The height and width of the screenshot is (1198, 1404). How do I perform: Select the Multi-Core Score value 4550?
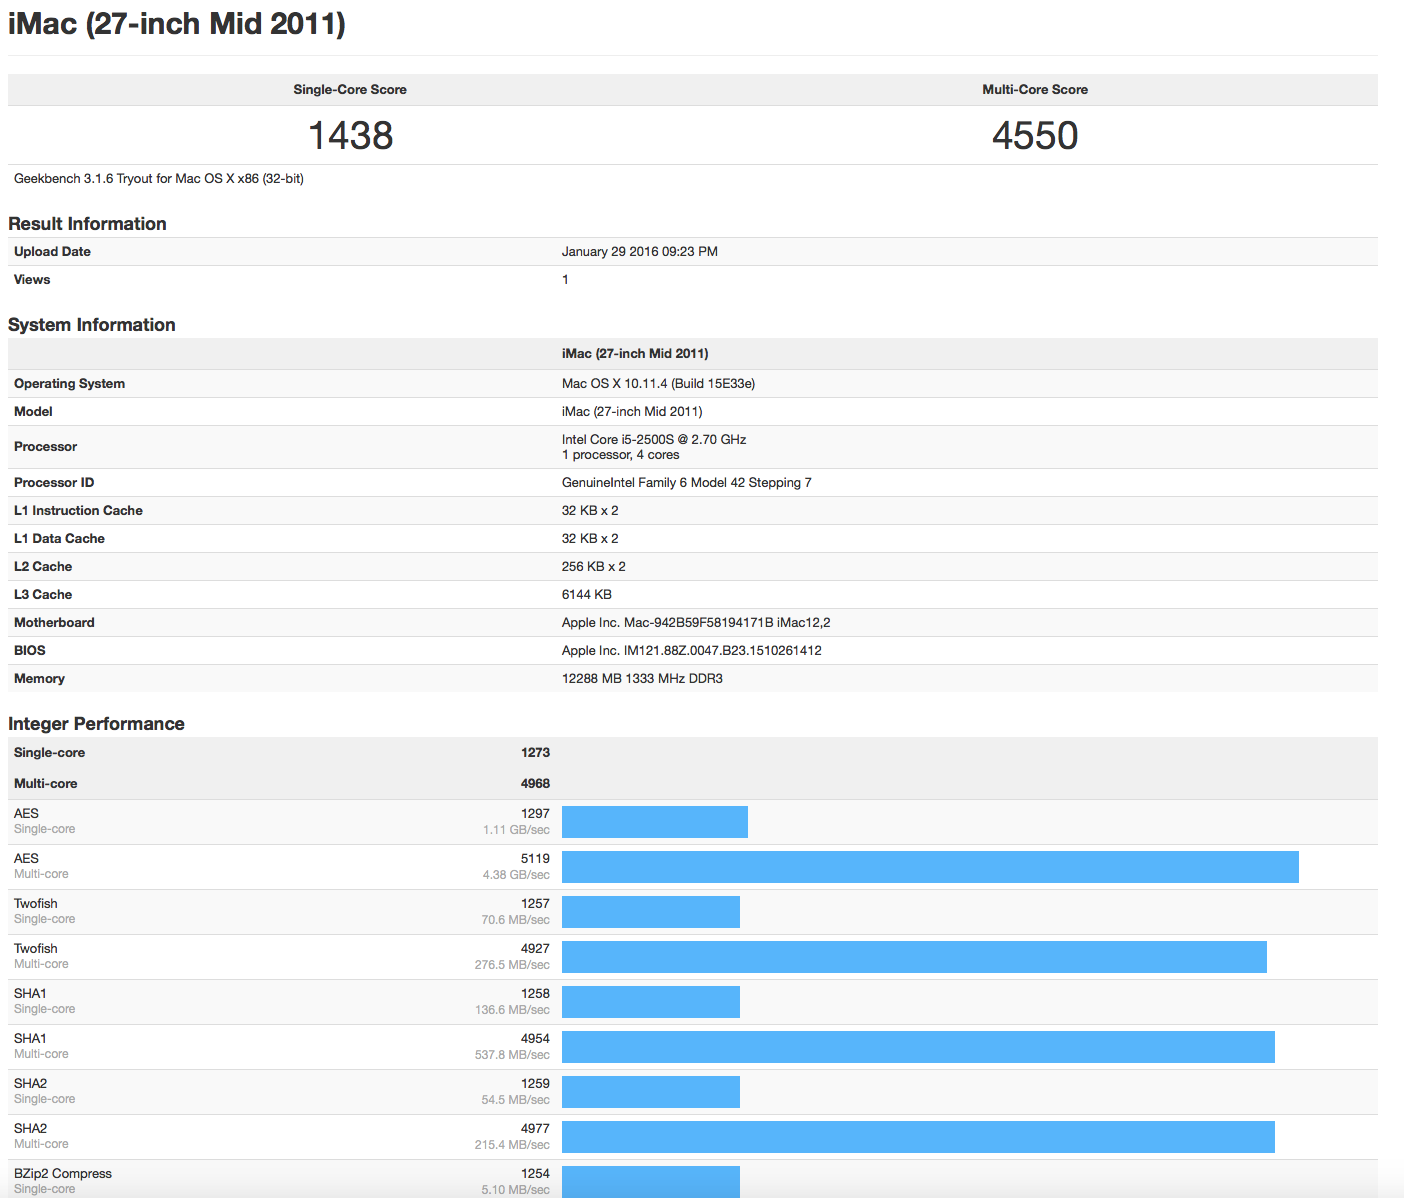point(1035,135)
